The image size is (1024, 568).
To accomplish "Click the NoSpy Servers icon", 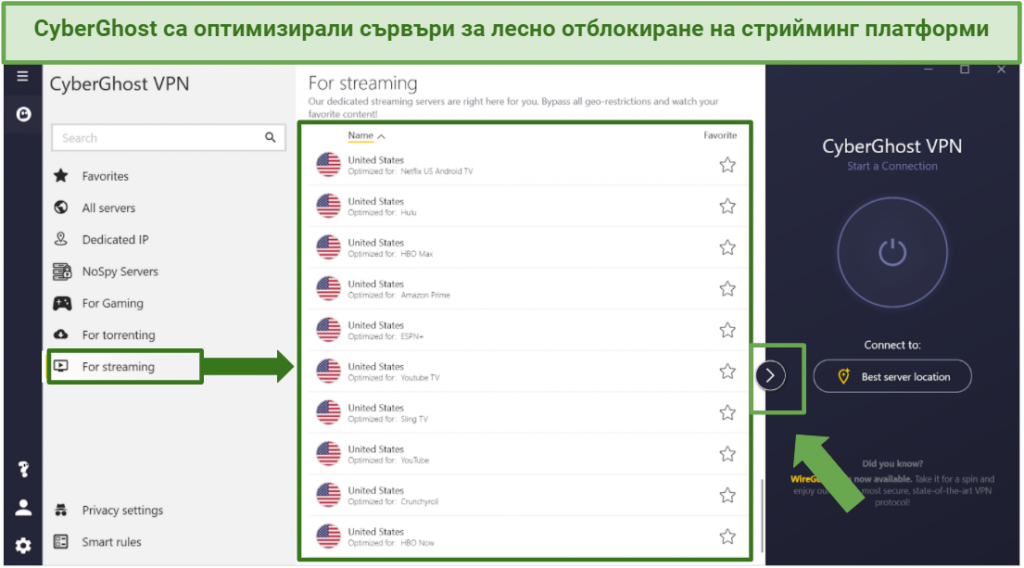I will point(62,271).
